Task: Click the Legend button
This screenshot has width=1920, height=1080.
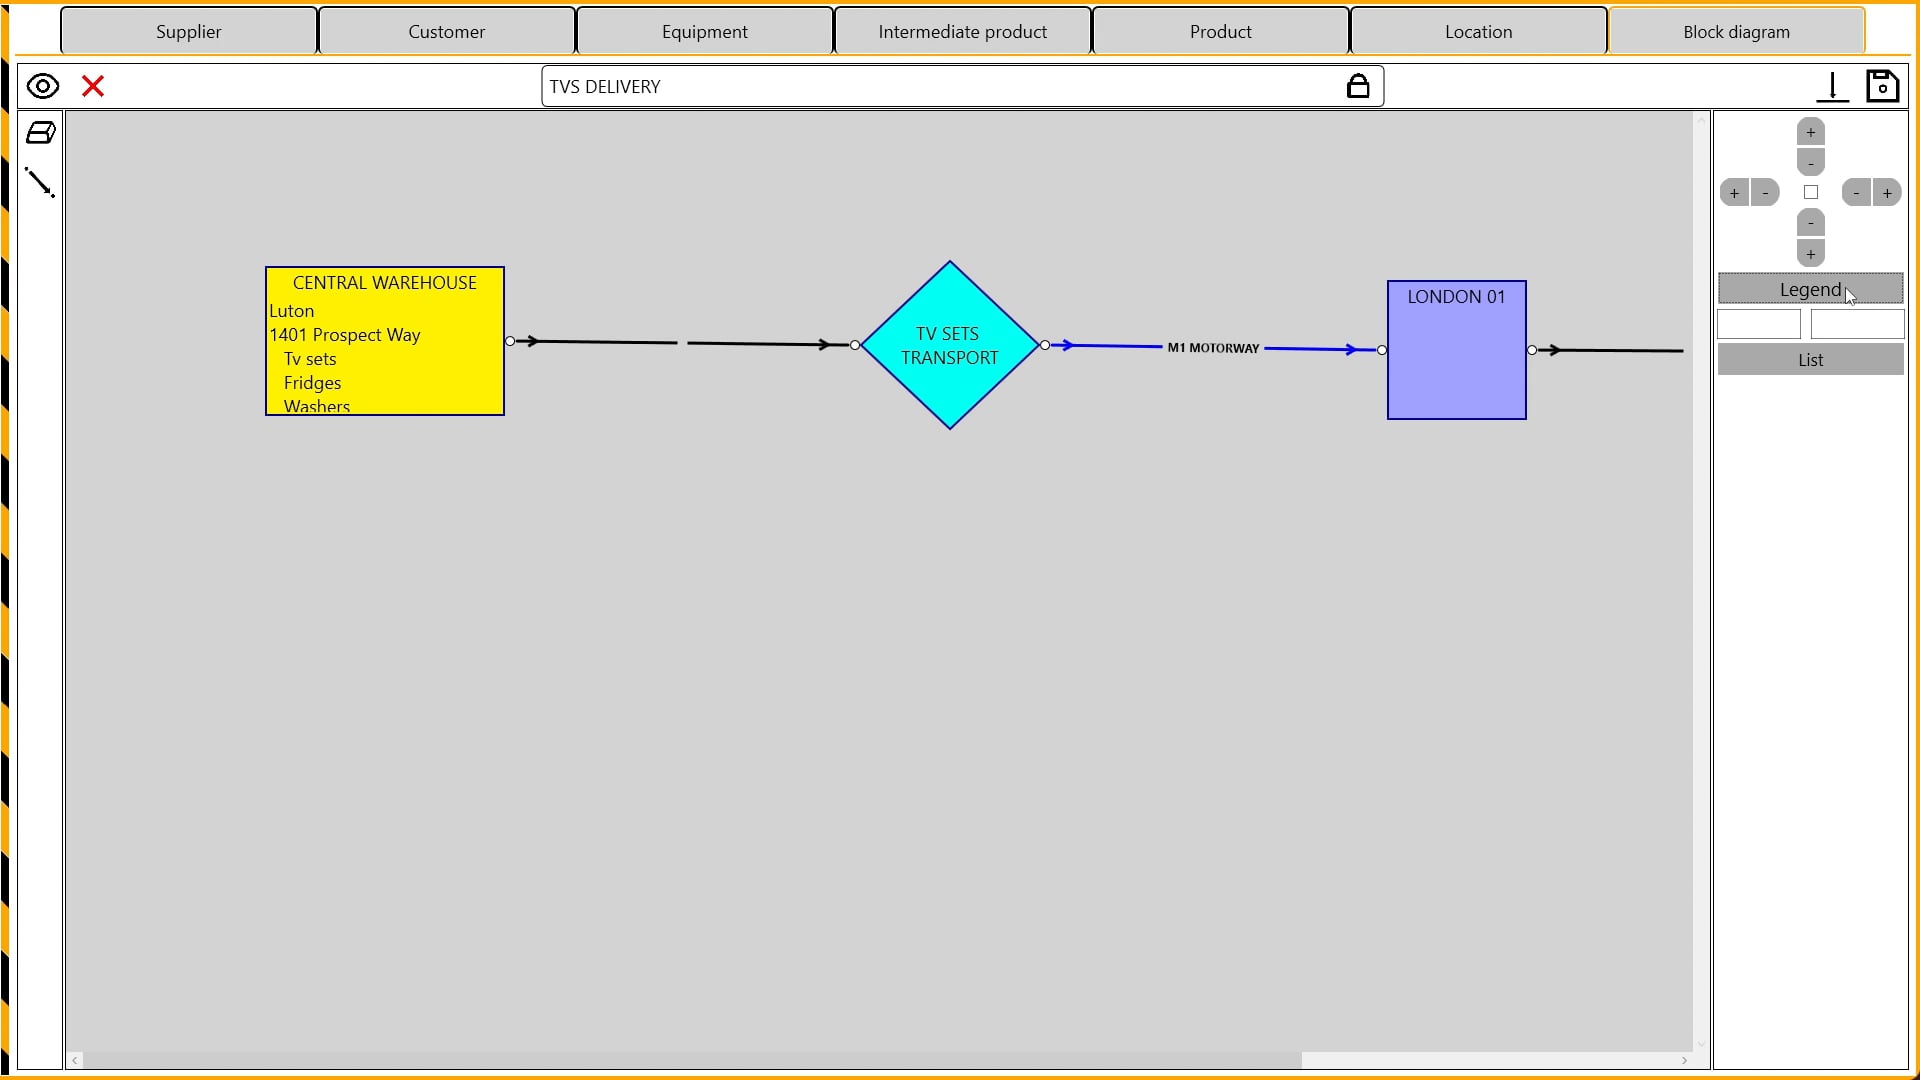Action: click(1810, 289)
